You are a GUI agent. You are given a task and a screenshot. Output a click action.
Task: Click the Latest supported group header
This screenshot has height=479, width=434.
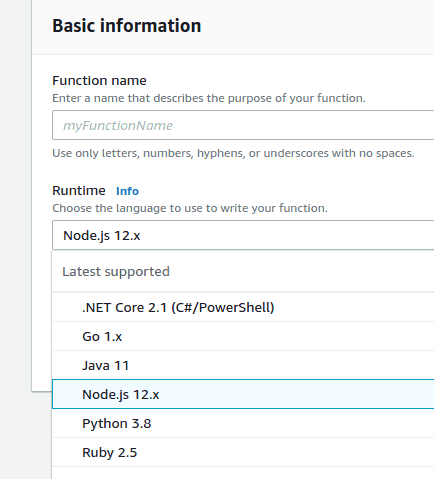pos(116,271)
